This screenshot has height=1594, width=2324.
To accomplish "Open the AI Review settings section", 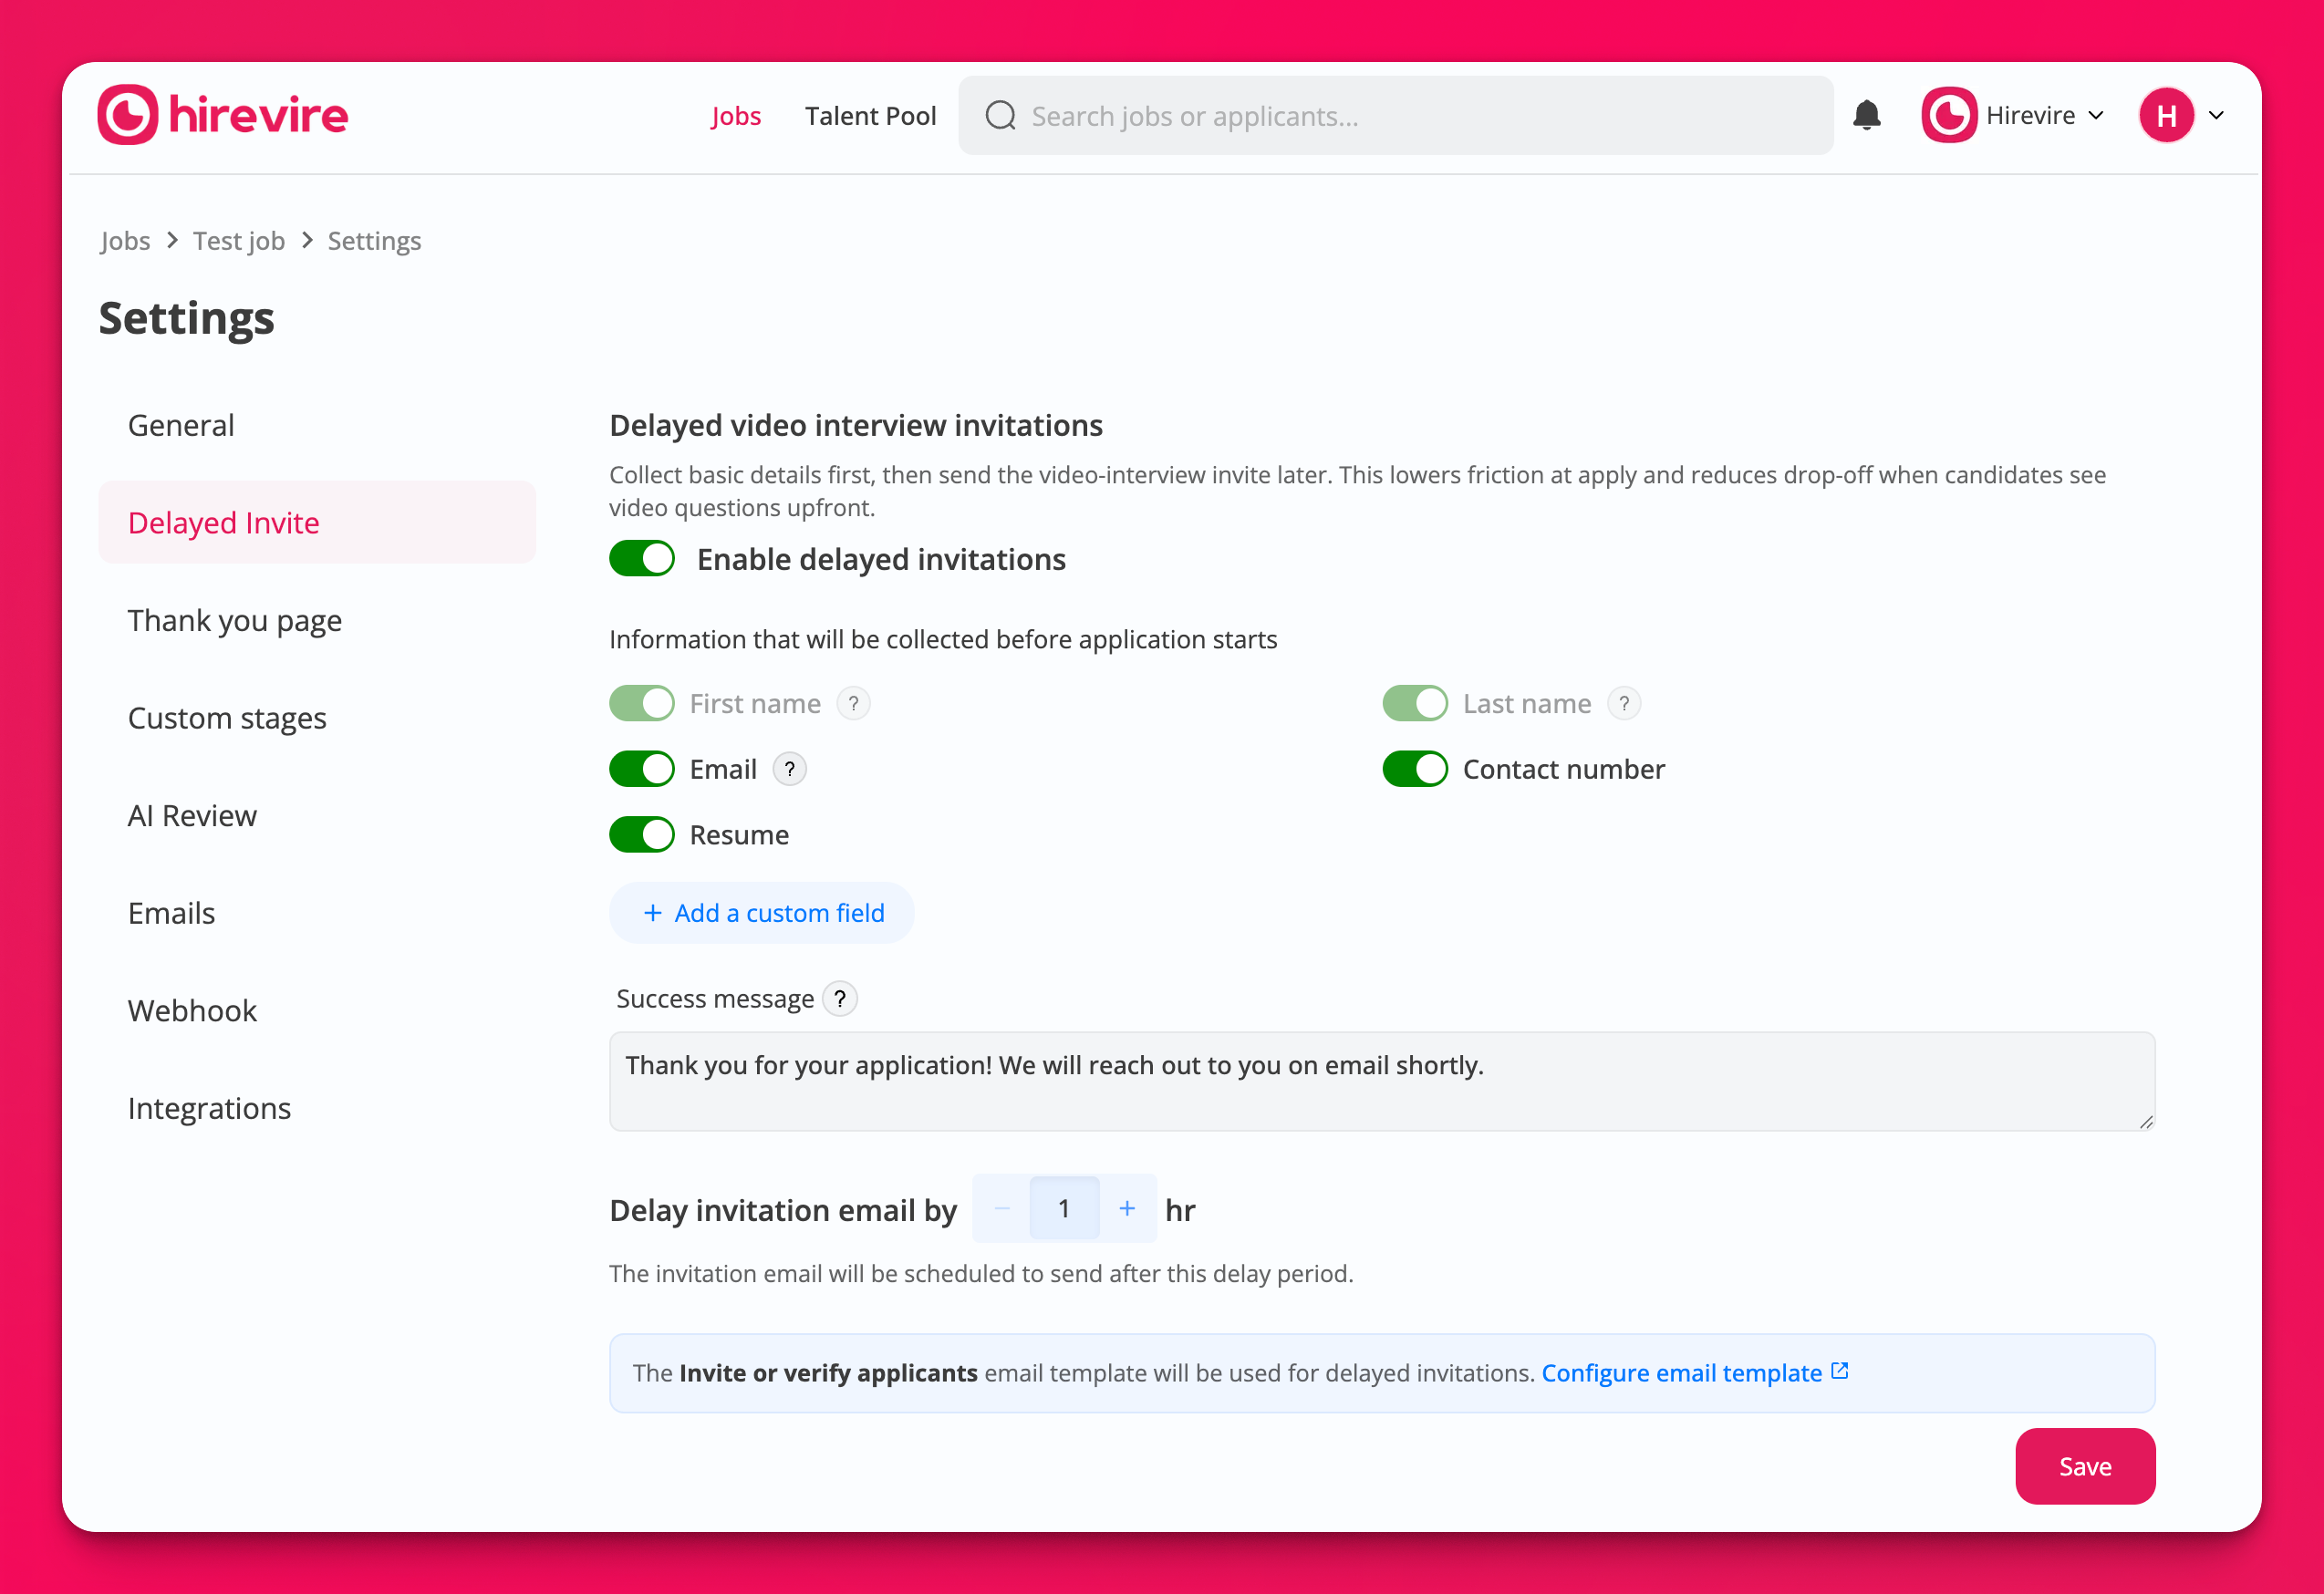I will 192,816.
